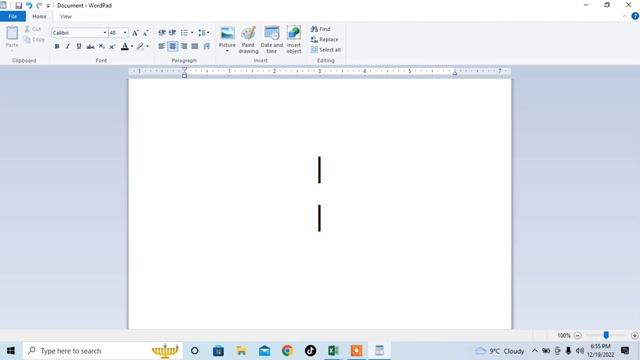Click the taskbar search box
Viewport: 640px width, 360px height.
pos(103,351)
